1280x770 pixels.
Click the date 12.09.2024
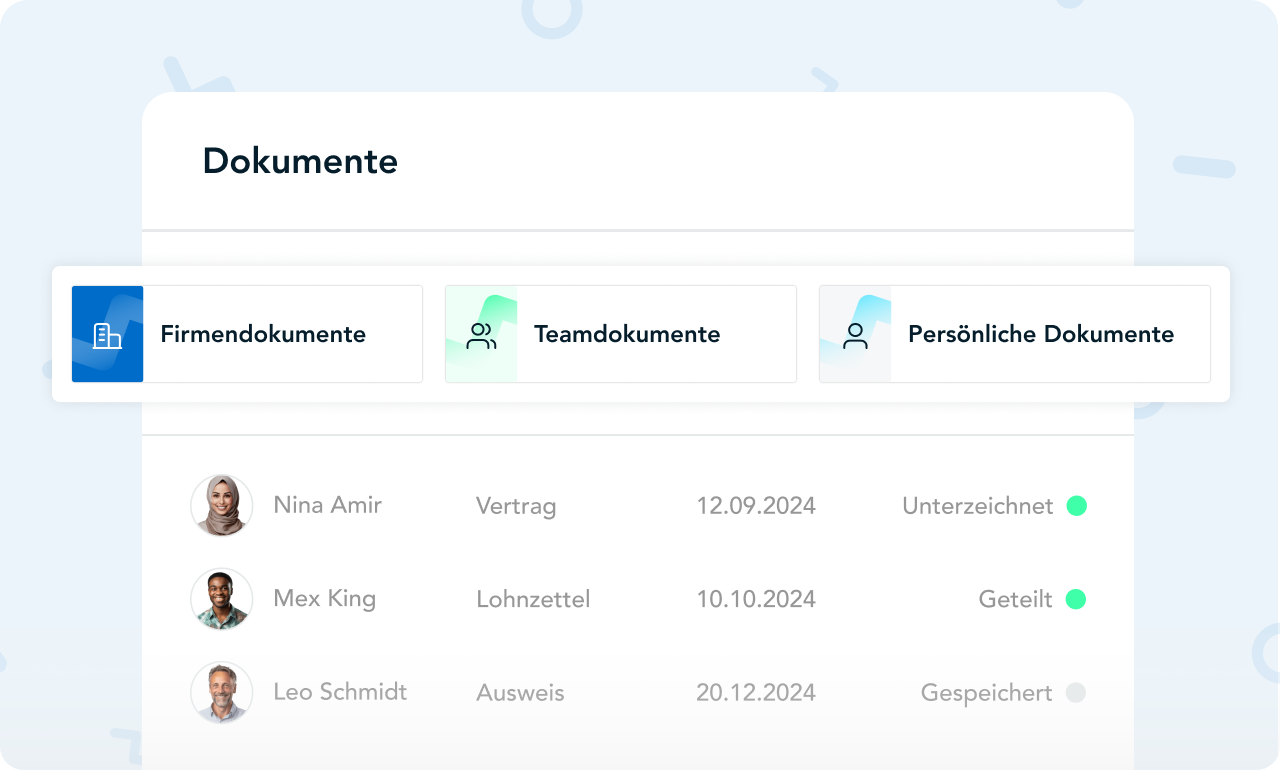pyautogui.click(x=756, y=506)
